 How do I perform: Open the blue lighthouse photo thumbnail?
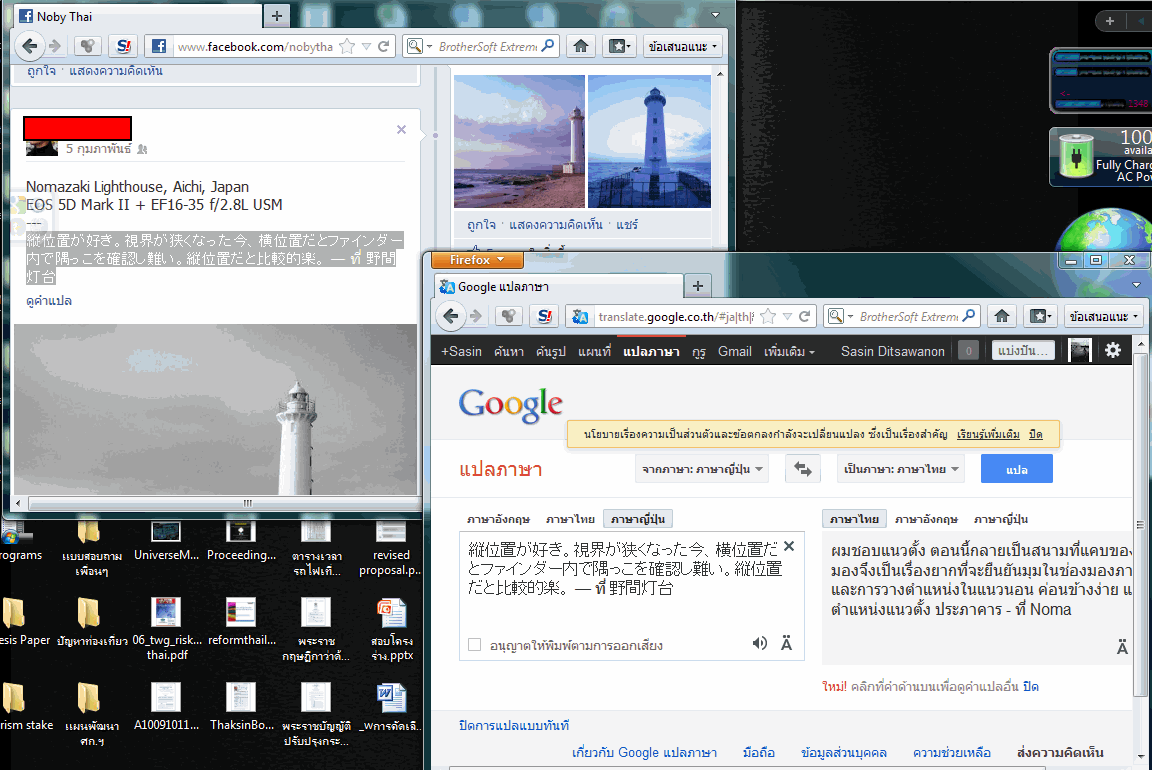coord(649,141)
